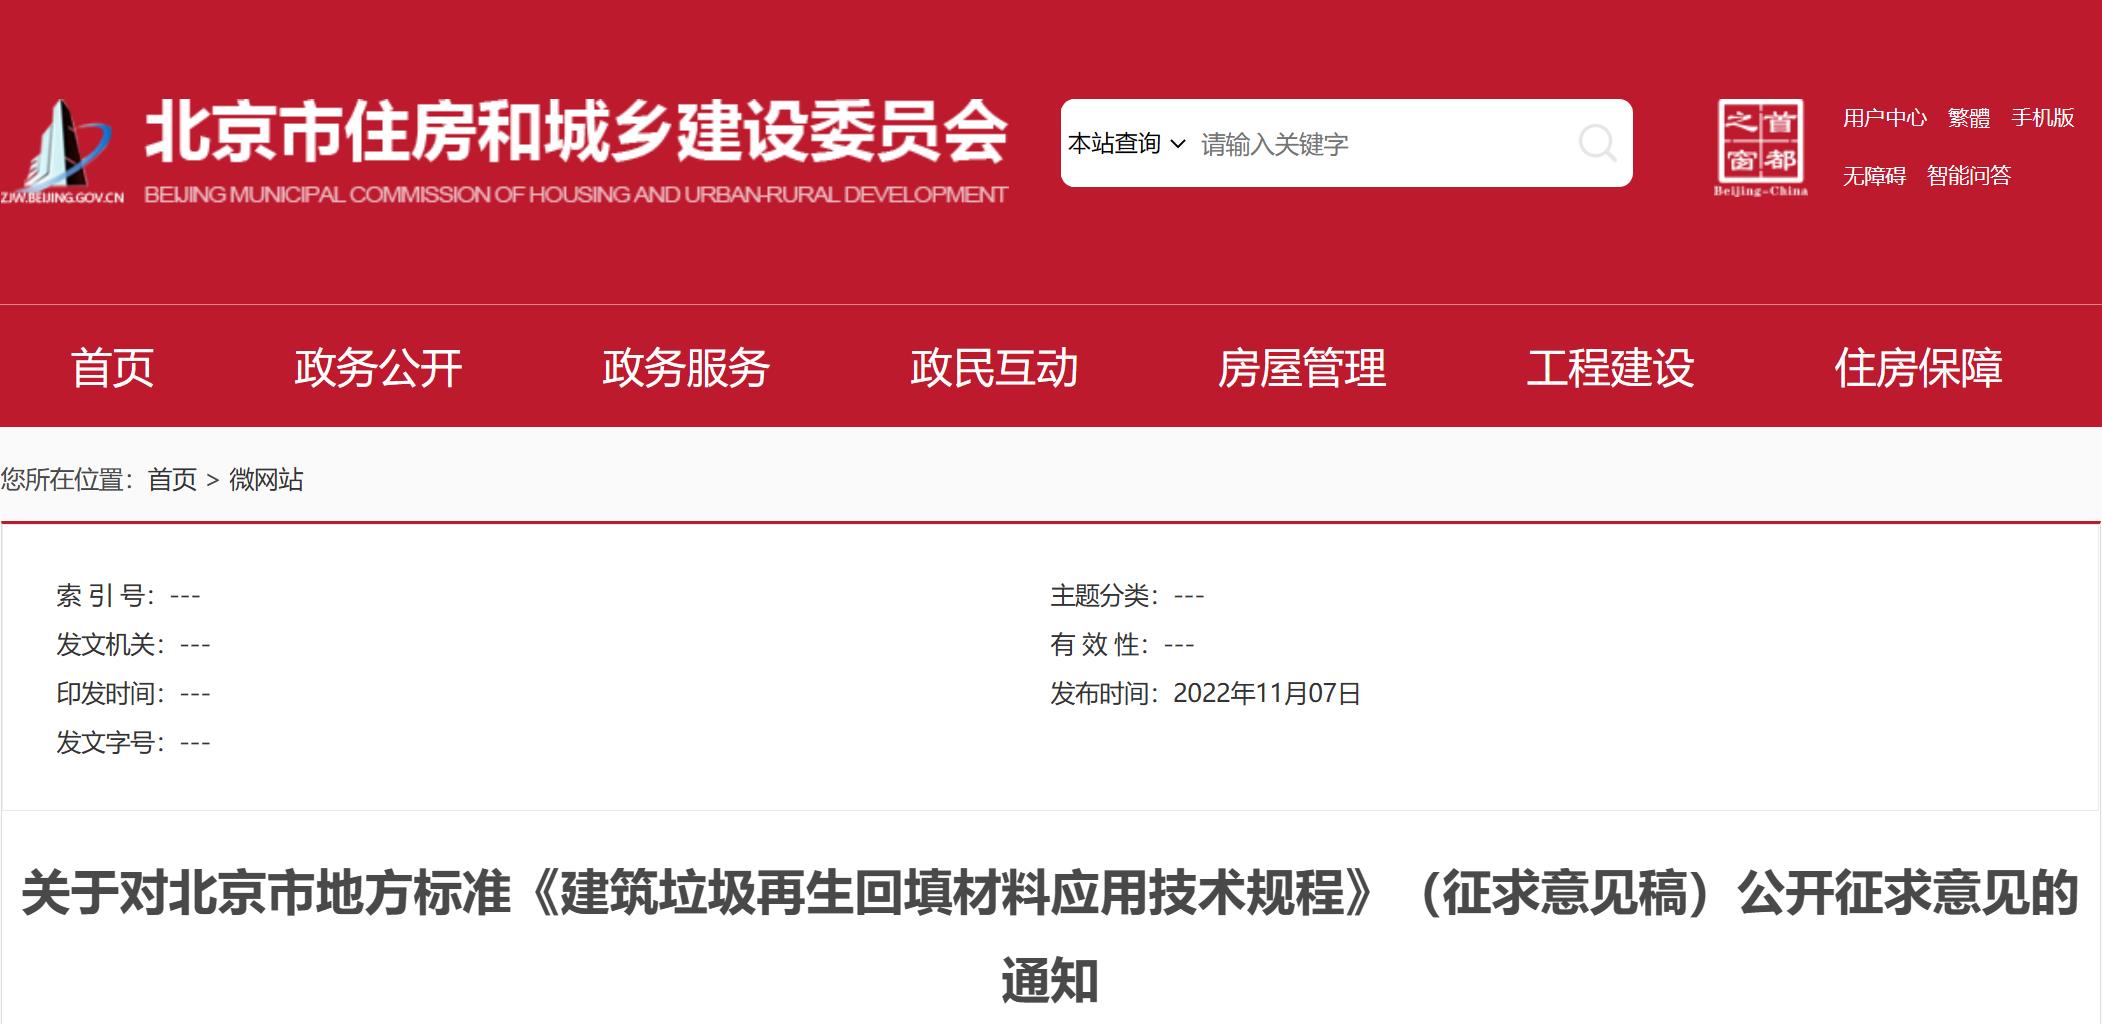Open the 政务服务 navigation menu

tap(686, 368)
